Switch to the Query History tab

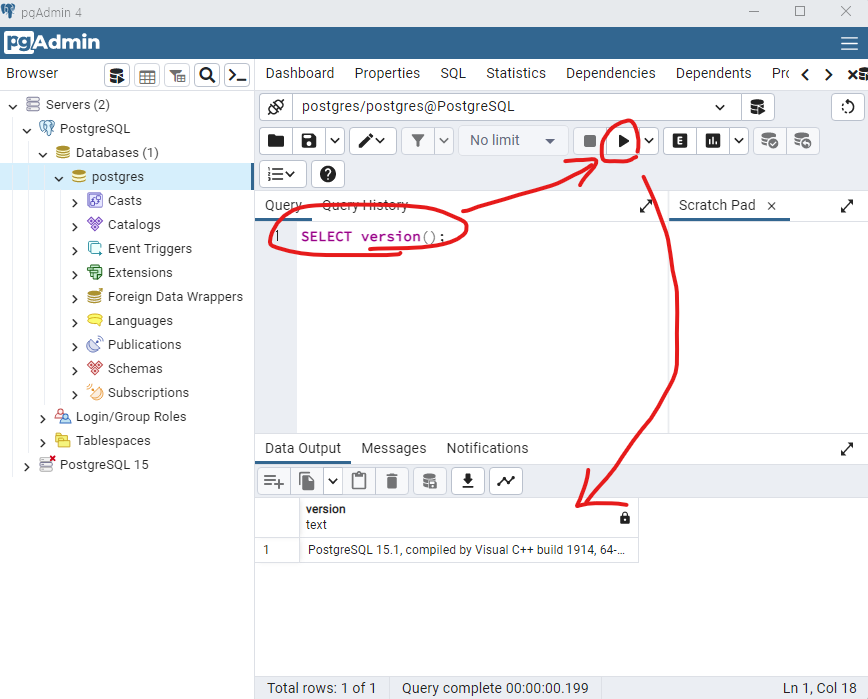tap(364, 206)
